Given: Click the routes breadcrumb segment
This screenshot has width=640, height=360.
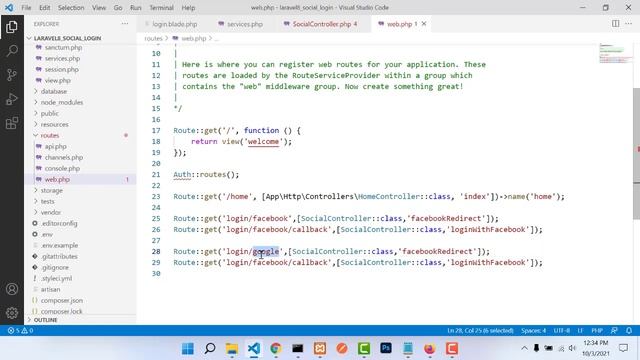Looking at the screenshot, I should point(153,38).
